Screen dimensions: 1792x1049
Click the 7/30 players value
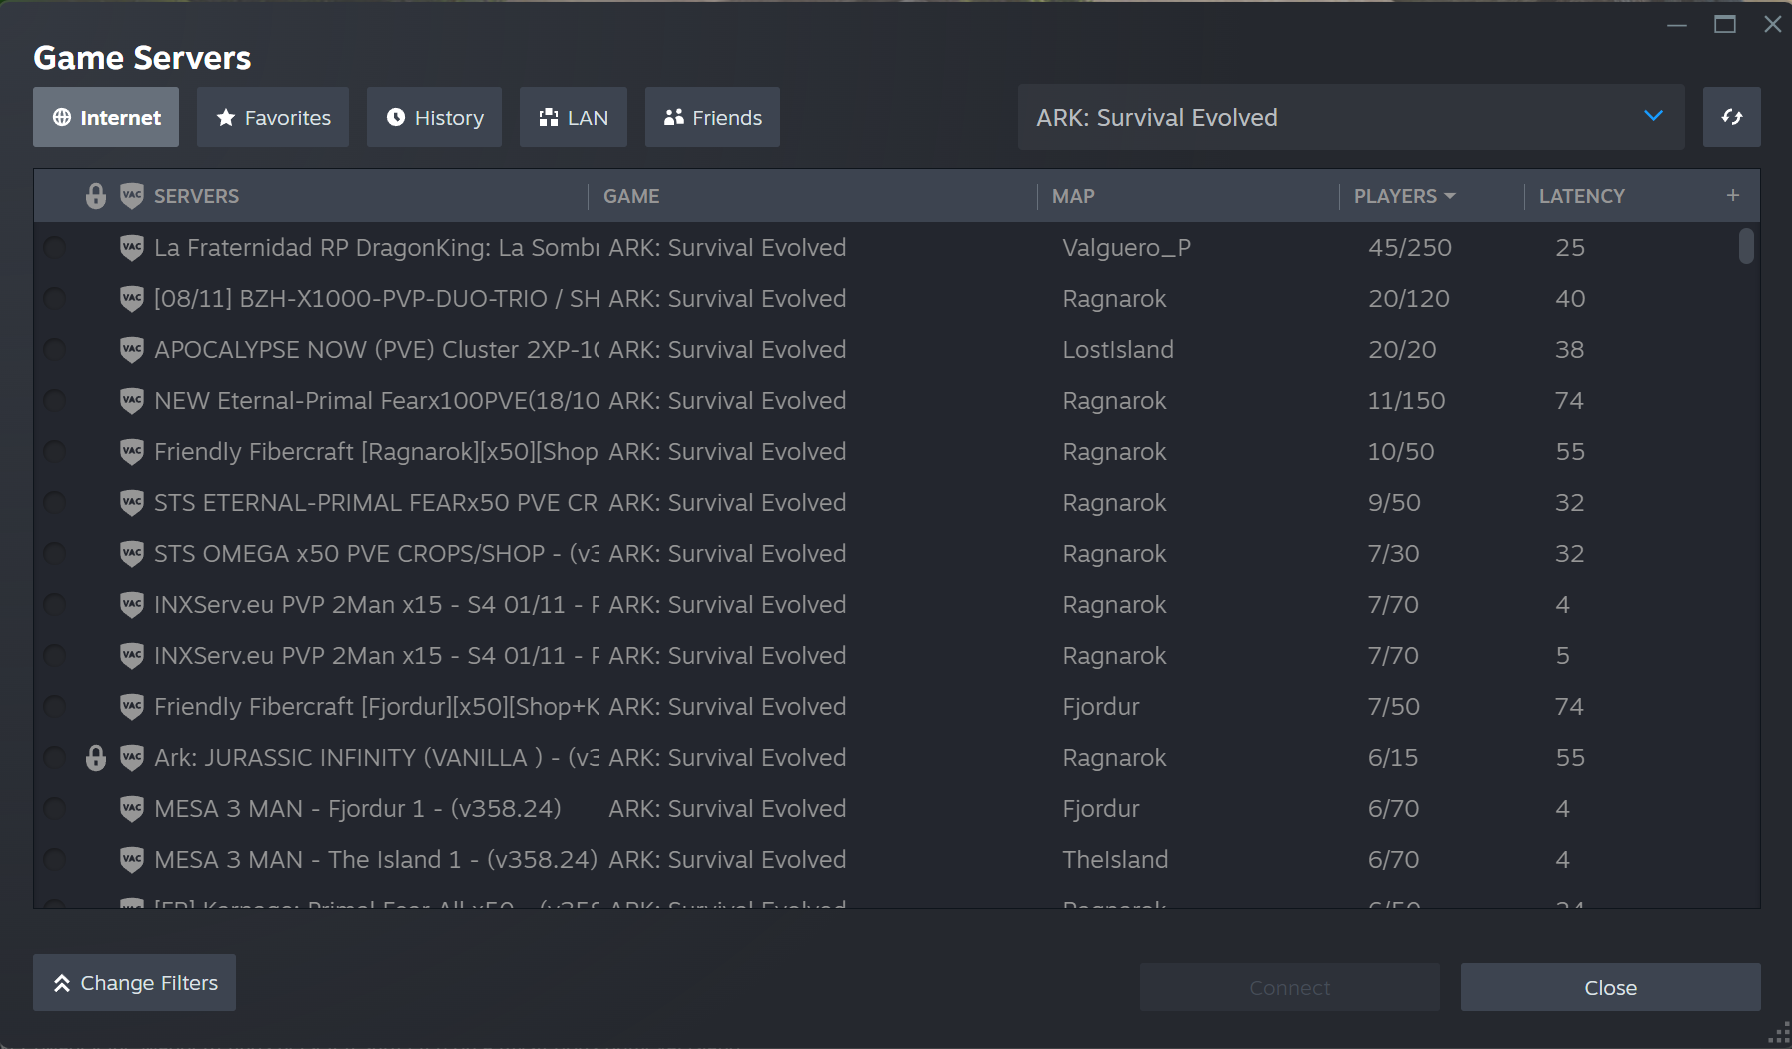(1394, 553)
